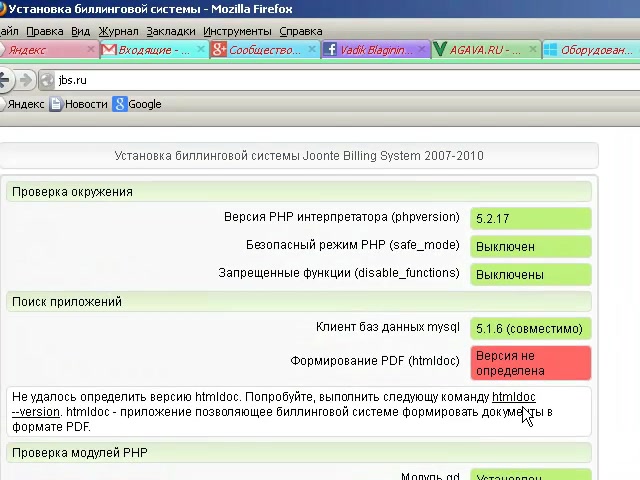This screenshot has width=640, height=480.
Task: Click the Windows logo favicon on the Оборудован tab
Action: (549, 49)
